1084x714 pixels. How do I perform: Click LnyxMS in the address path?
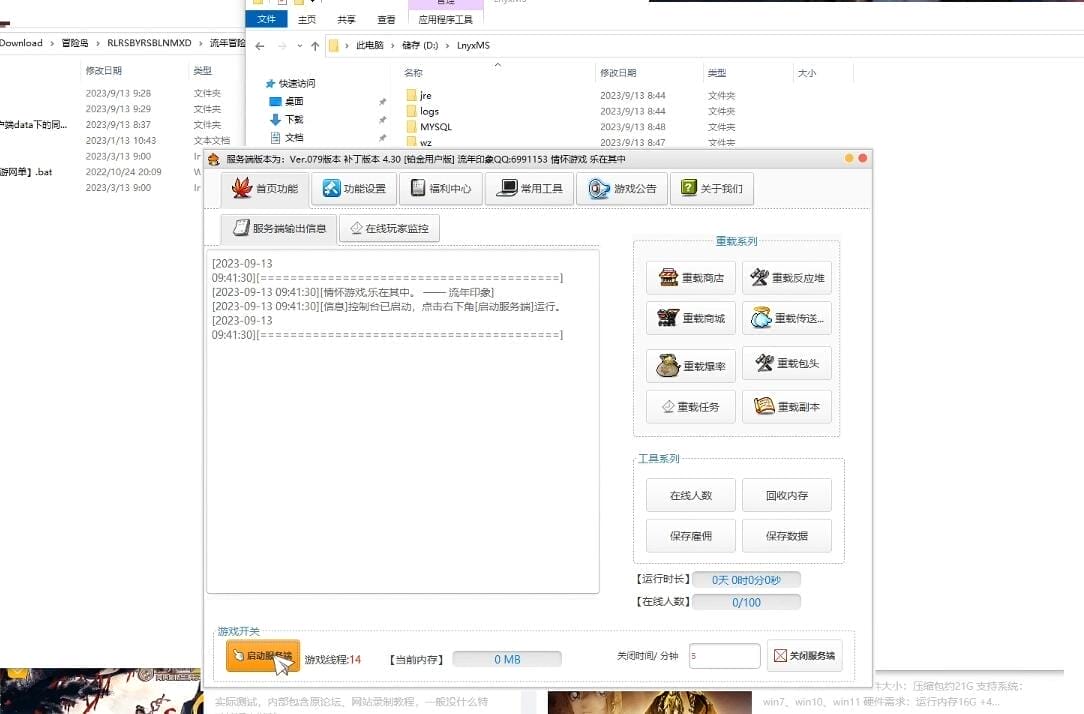tap(473, 46)
